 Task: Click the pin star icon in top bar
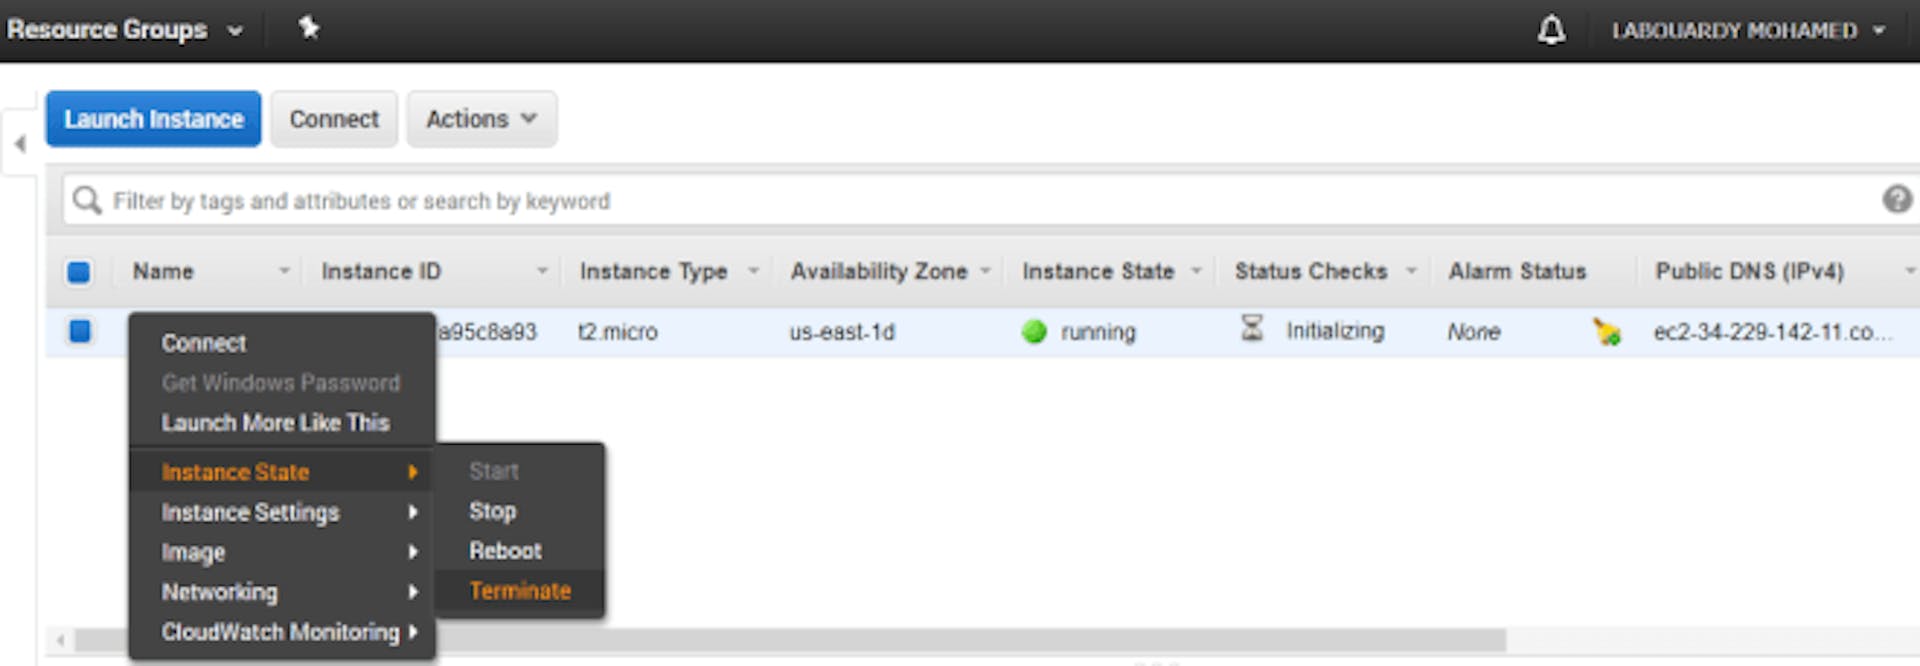coord(309,28)
